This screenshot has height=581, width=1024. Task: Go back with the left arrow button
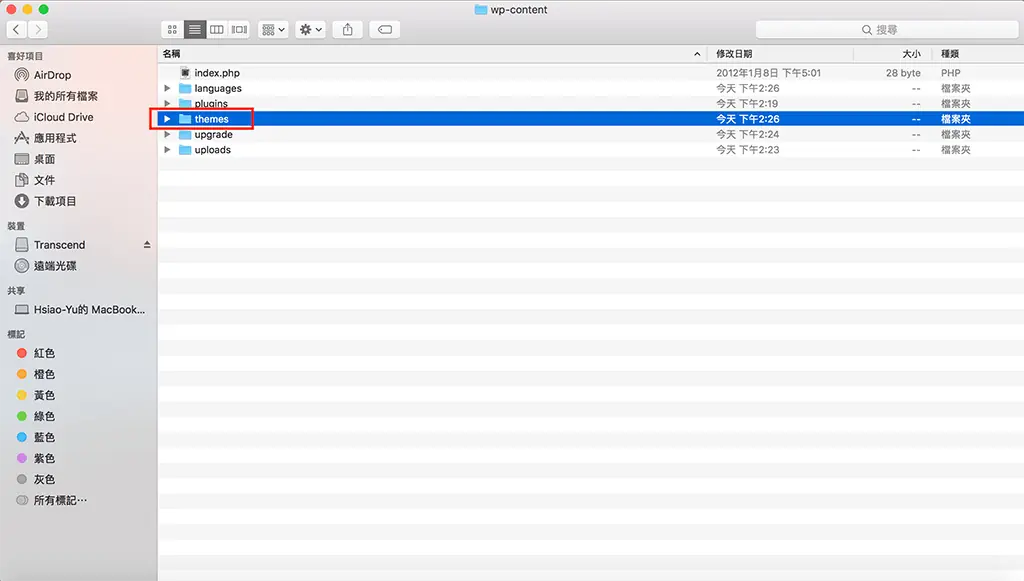coord(16,29)
